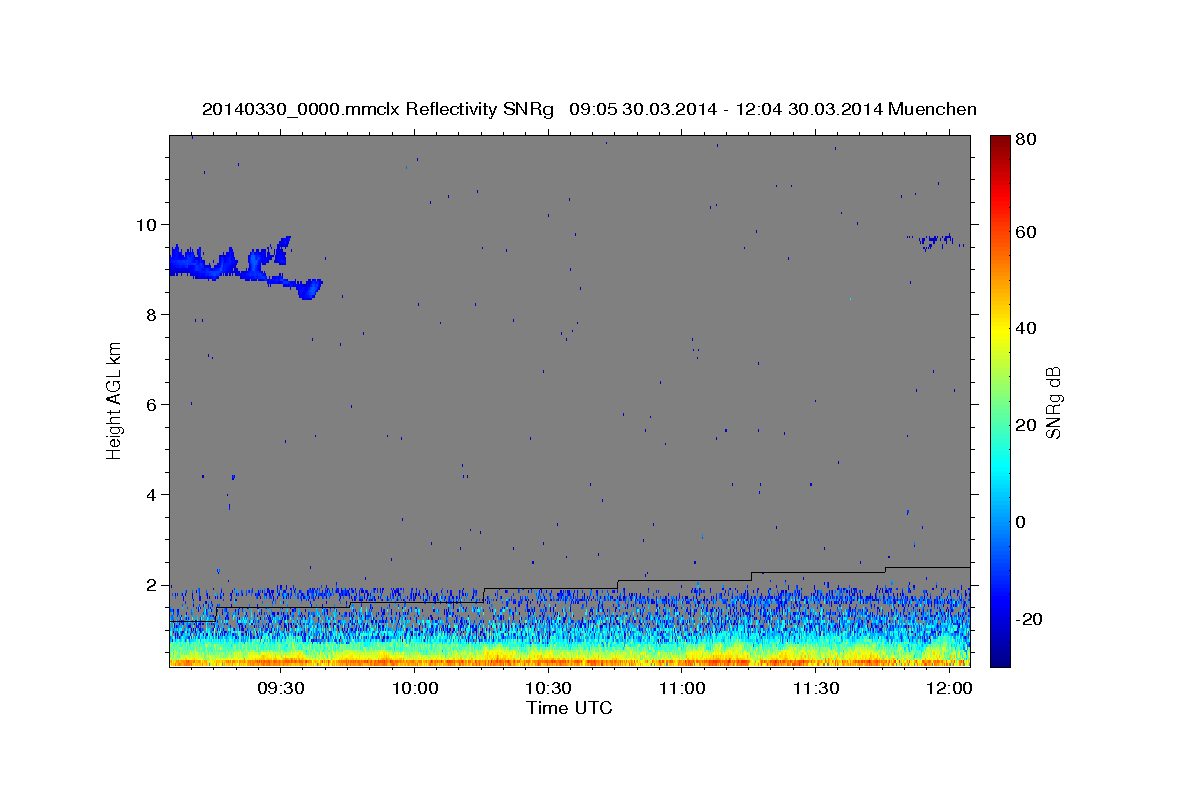Select the 'Height AGL km' axis label
Image resolution: width=1200 pixels, height=800 pixels.
115,400
